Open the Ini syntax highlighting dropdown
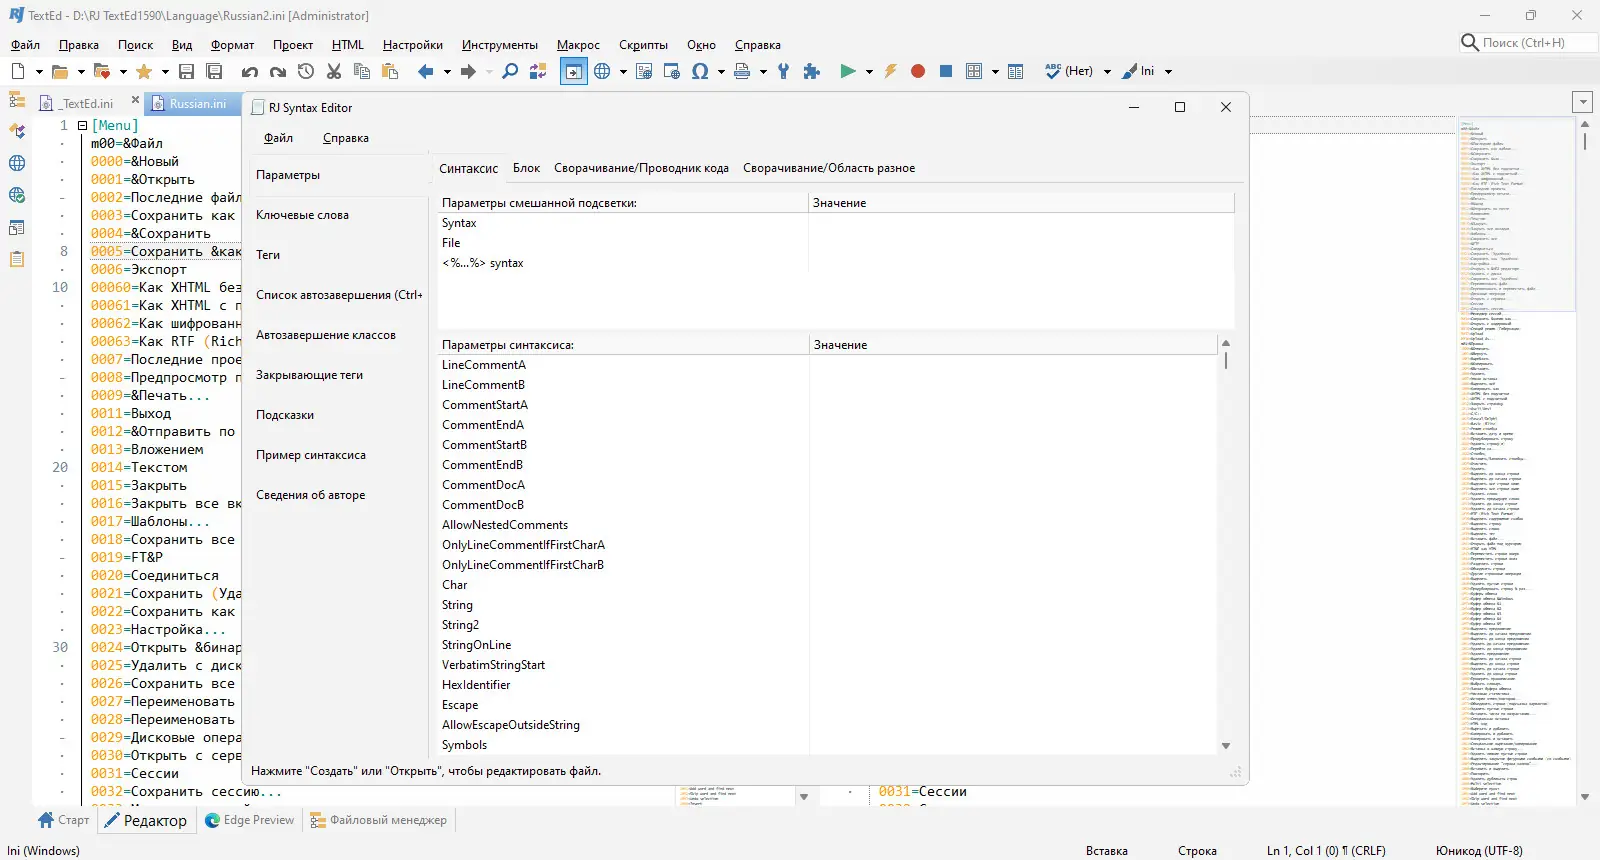 1168,72
